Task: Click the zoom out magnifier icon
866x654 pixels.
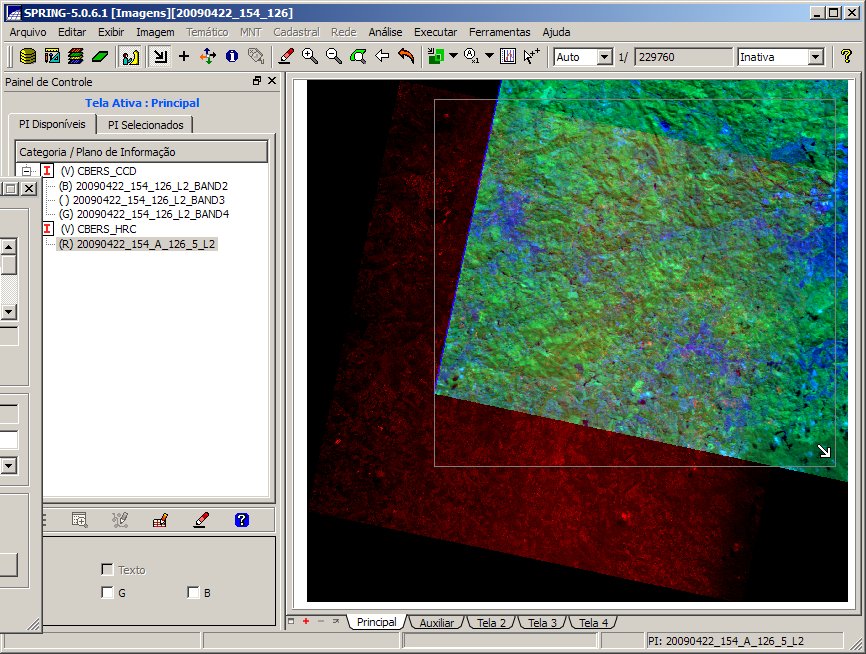Action: click(x=334, y=57)
